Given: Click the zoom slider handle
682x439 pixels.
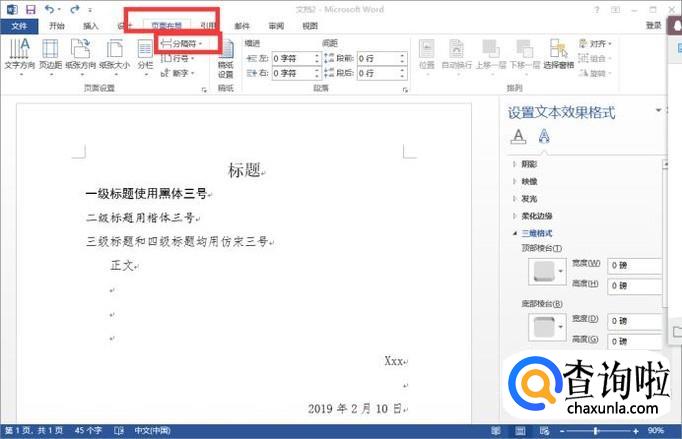Looking at the screenshot, I should click(595, 431).
